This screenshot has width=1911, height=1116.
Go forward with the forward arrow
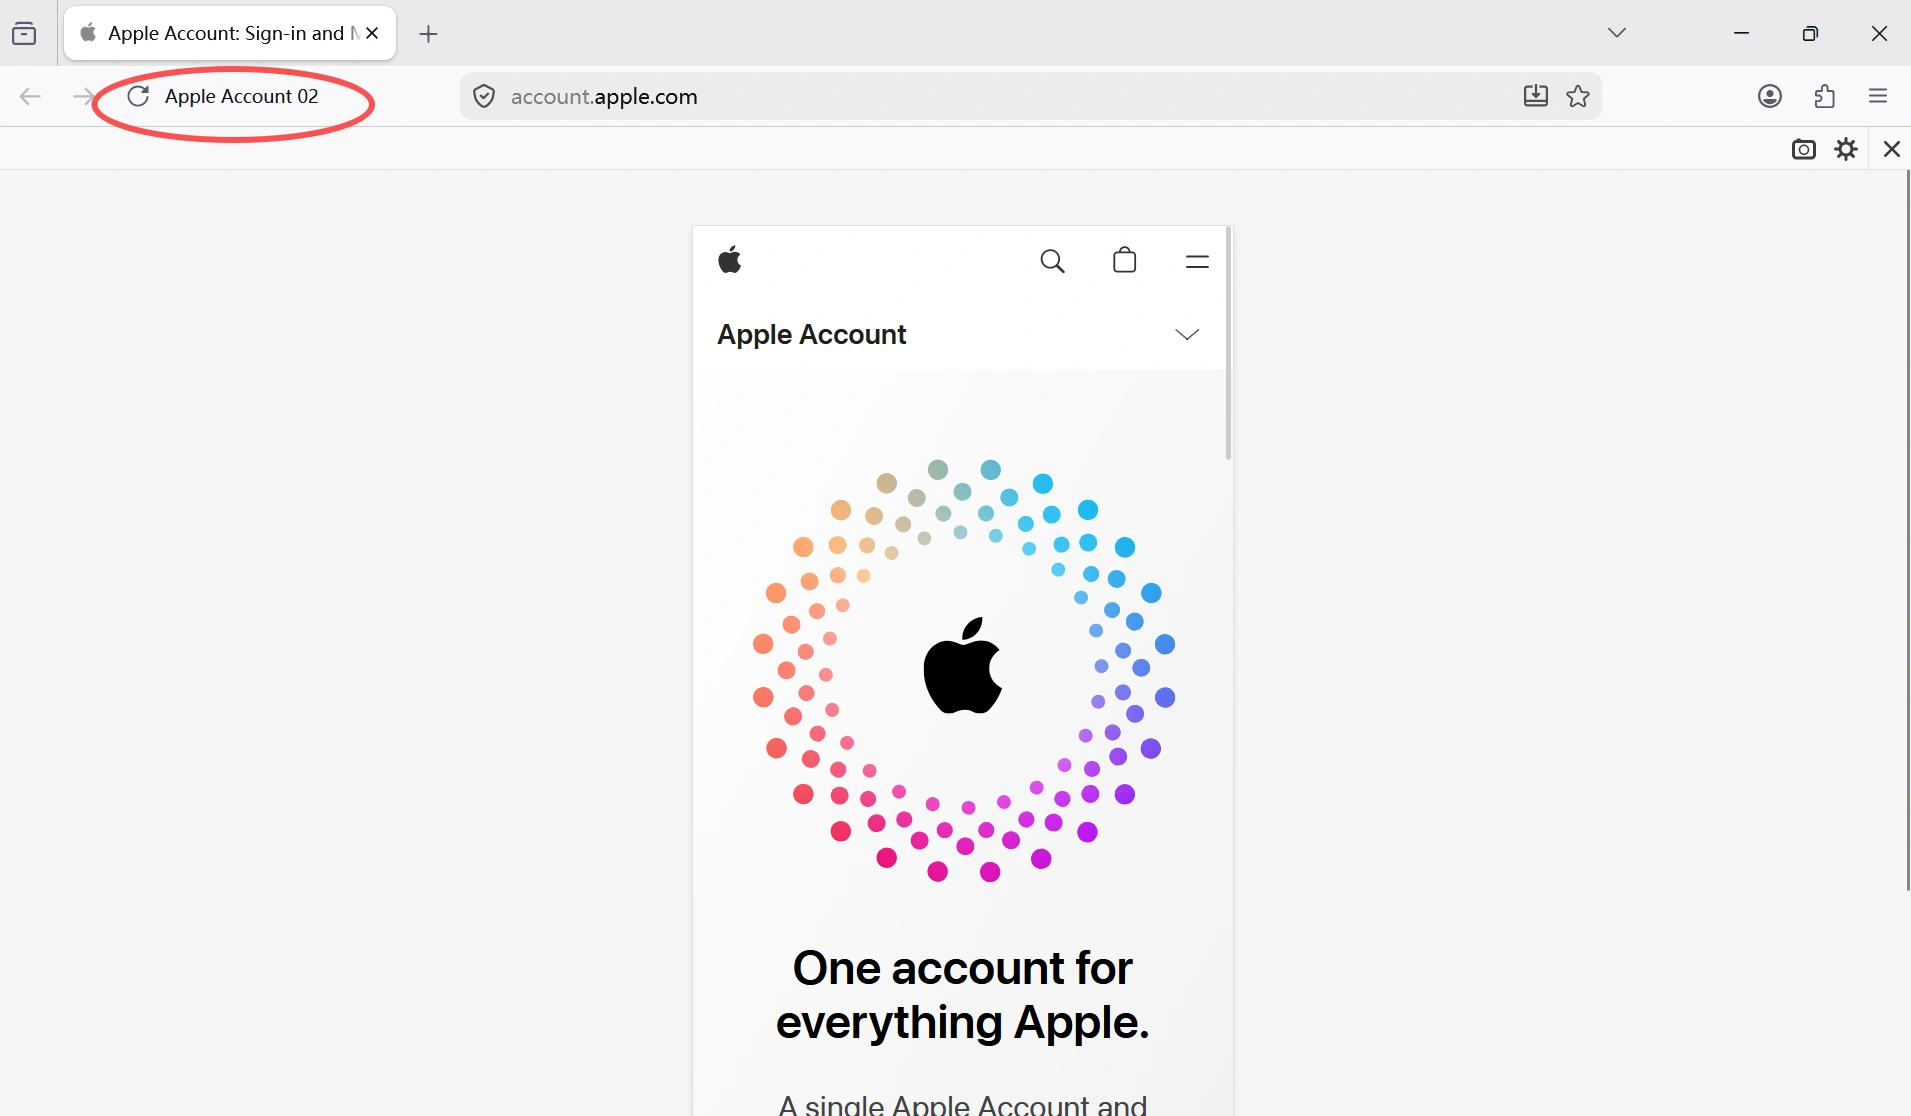coord(83,96)
